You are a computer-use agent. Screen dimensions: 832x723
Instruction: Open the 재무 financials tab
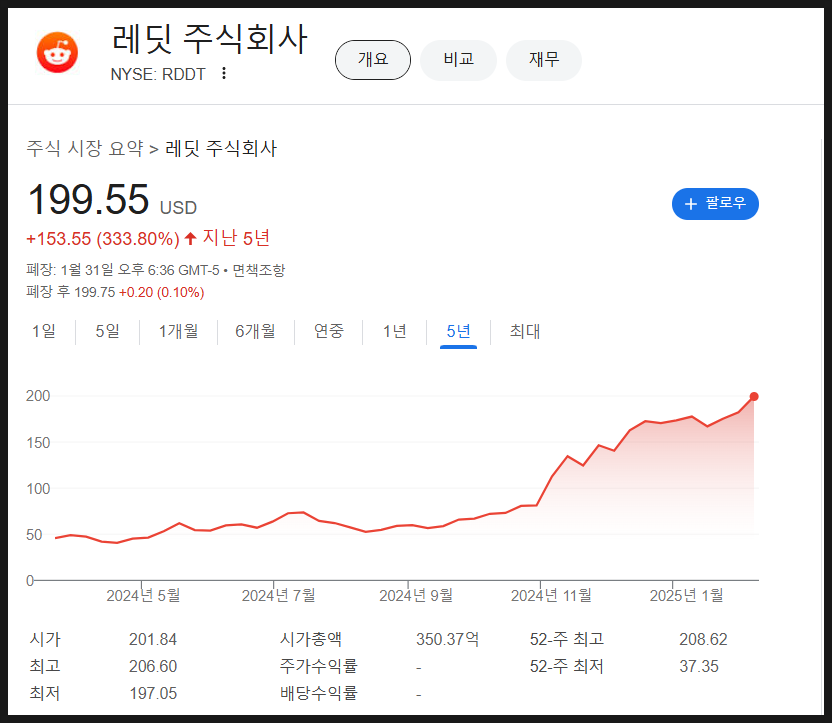544,60
